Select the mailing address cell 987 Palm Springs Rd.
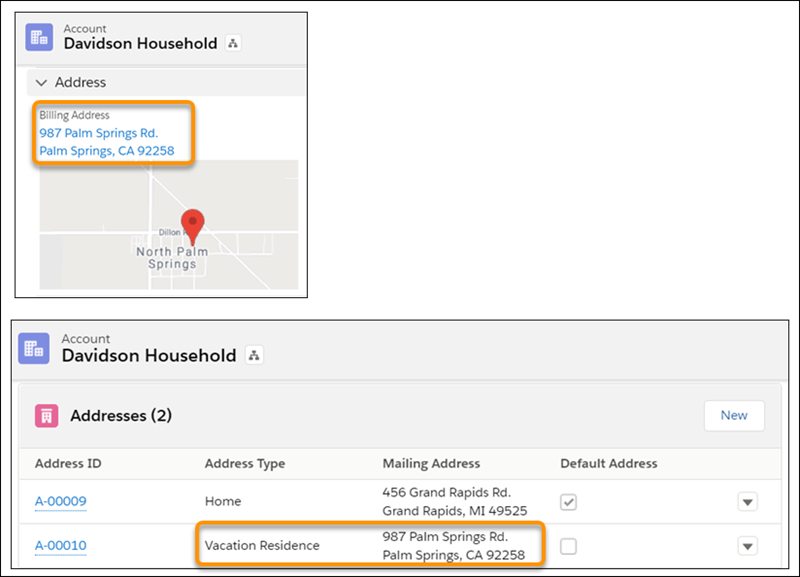Screen dimensions: 800x577 pos(454,546)
